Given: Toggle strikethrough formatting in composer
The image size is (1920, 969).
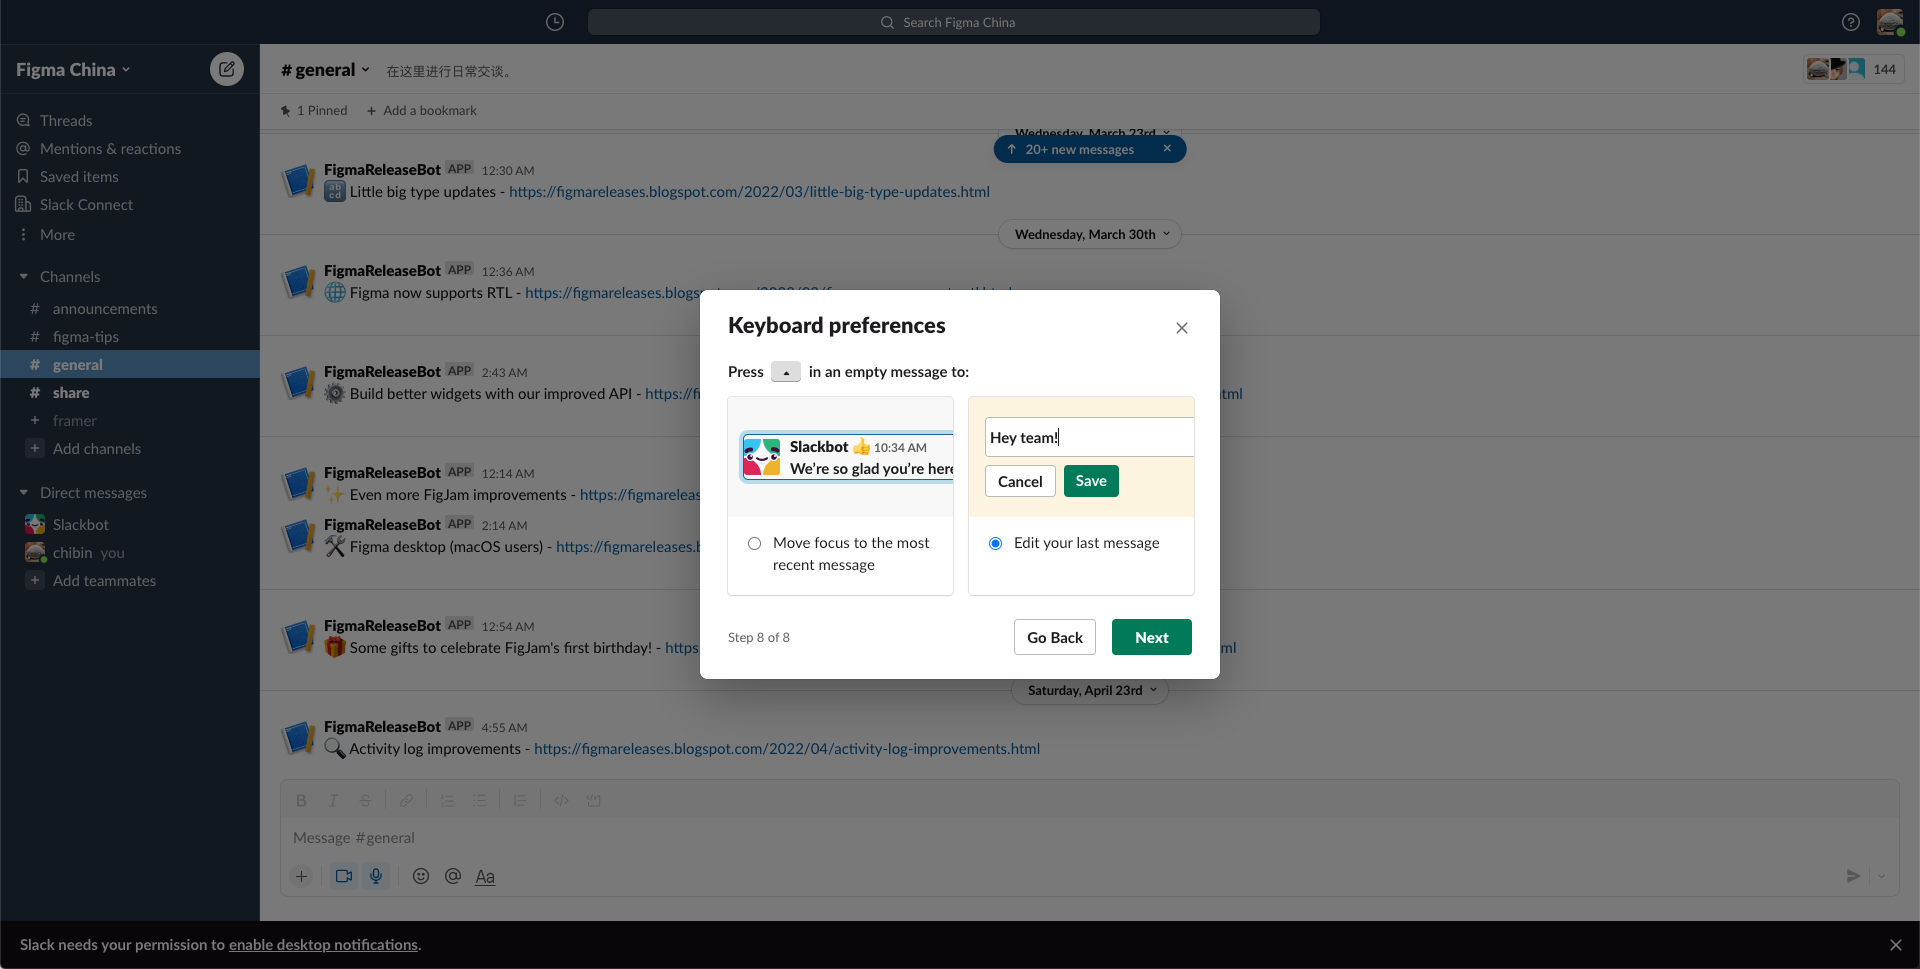Looking at the screenshot, I should pyautogui.click(x=365, y=800).
